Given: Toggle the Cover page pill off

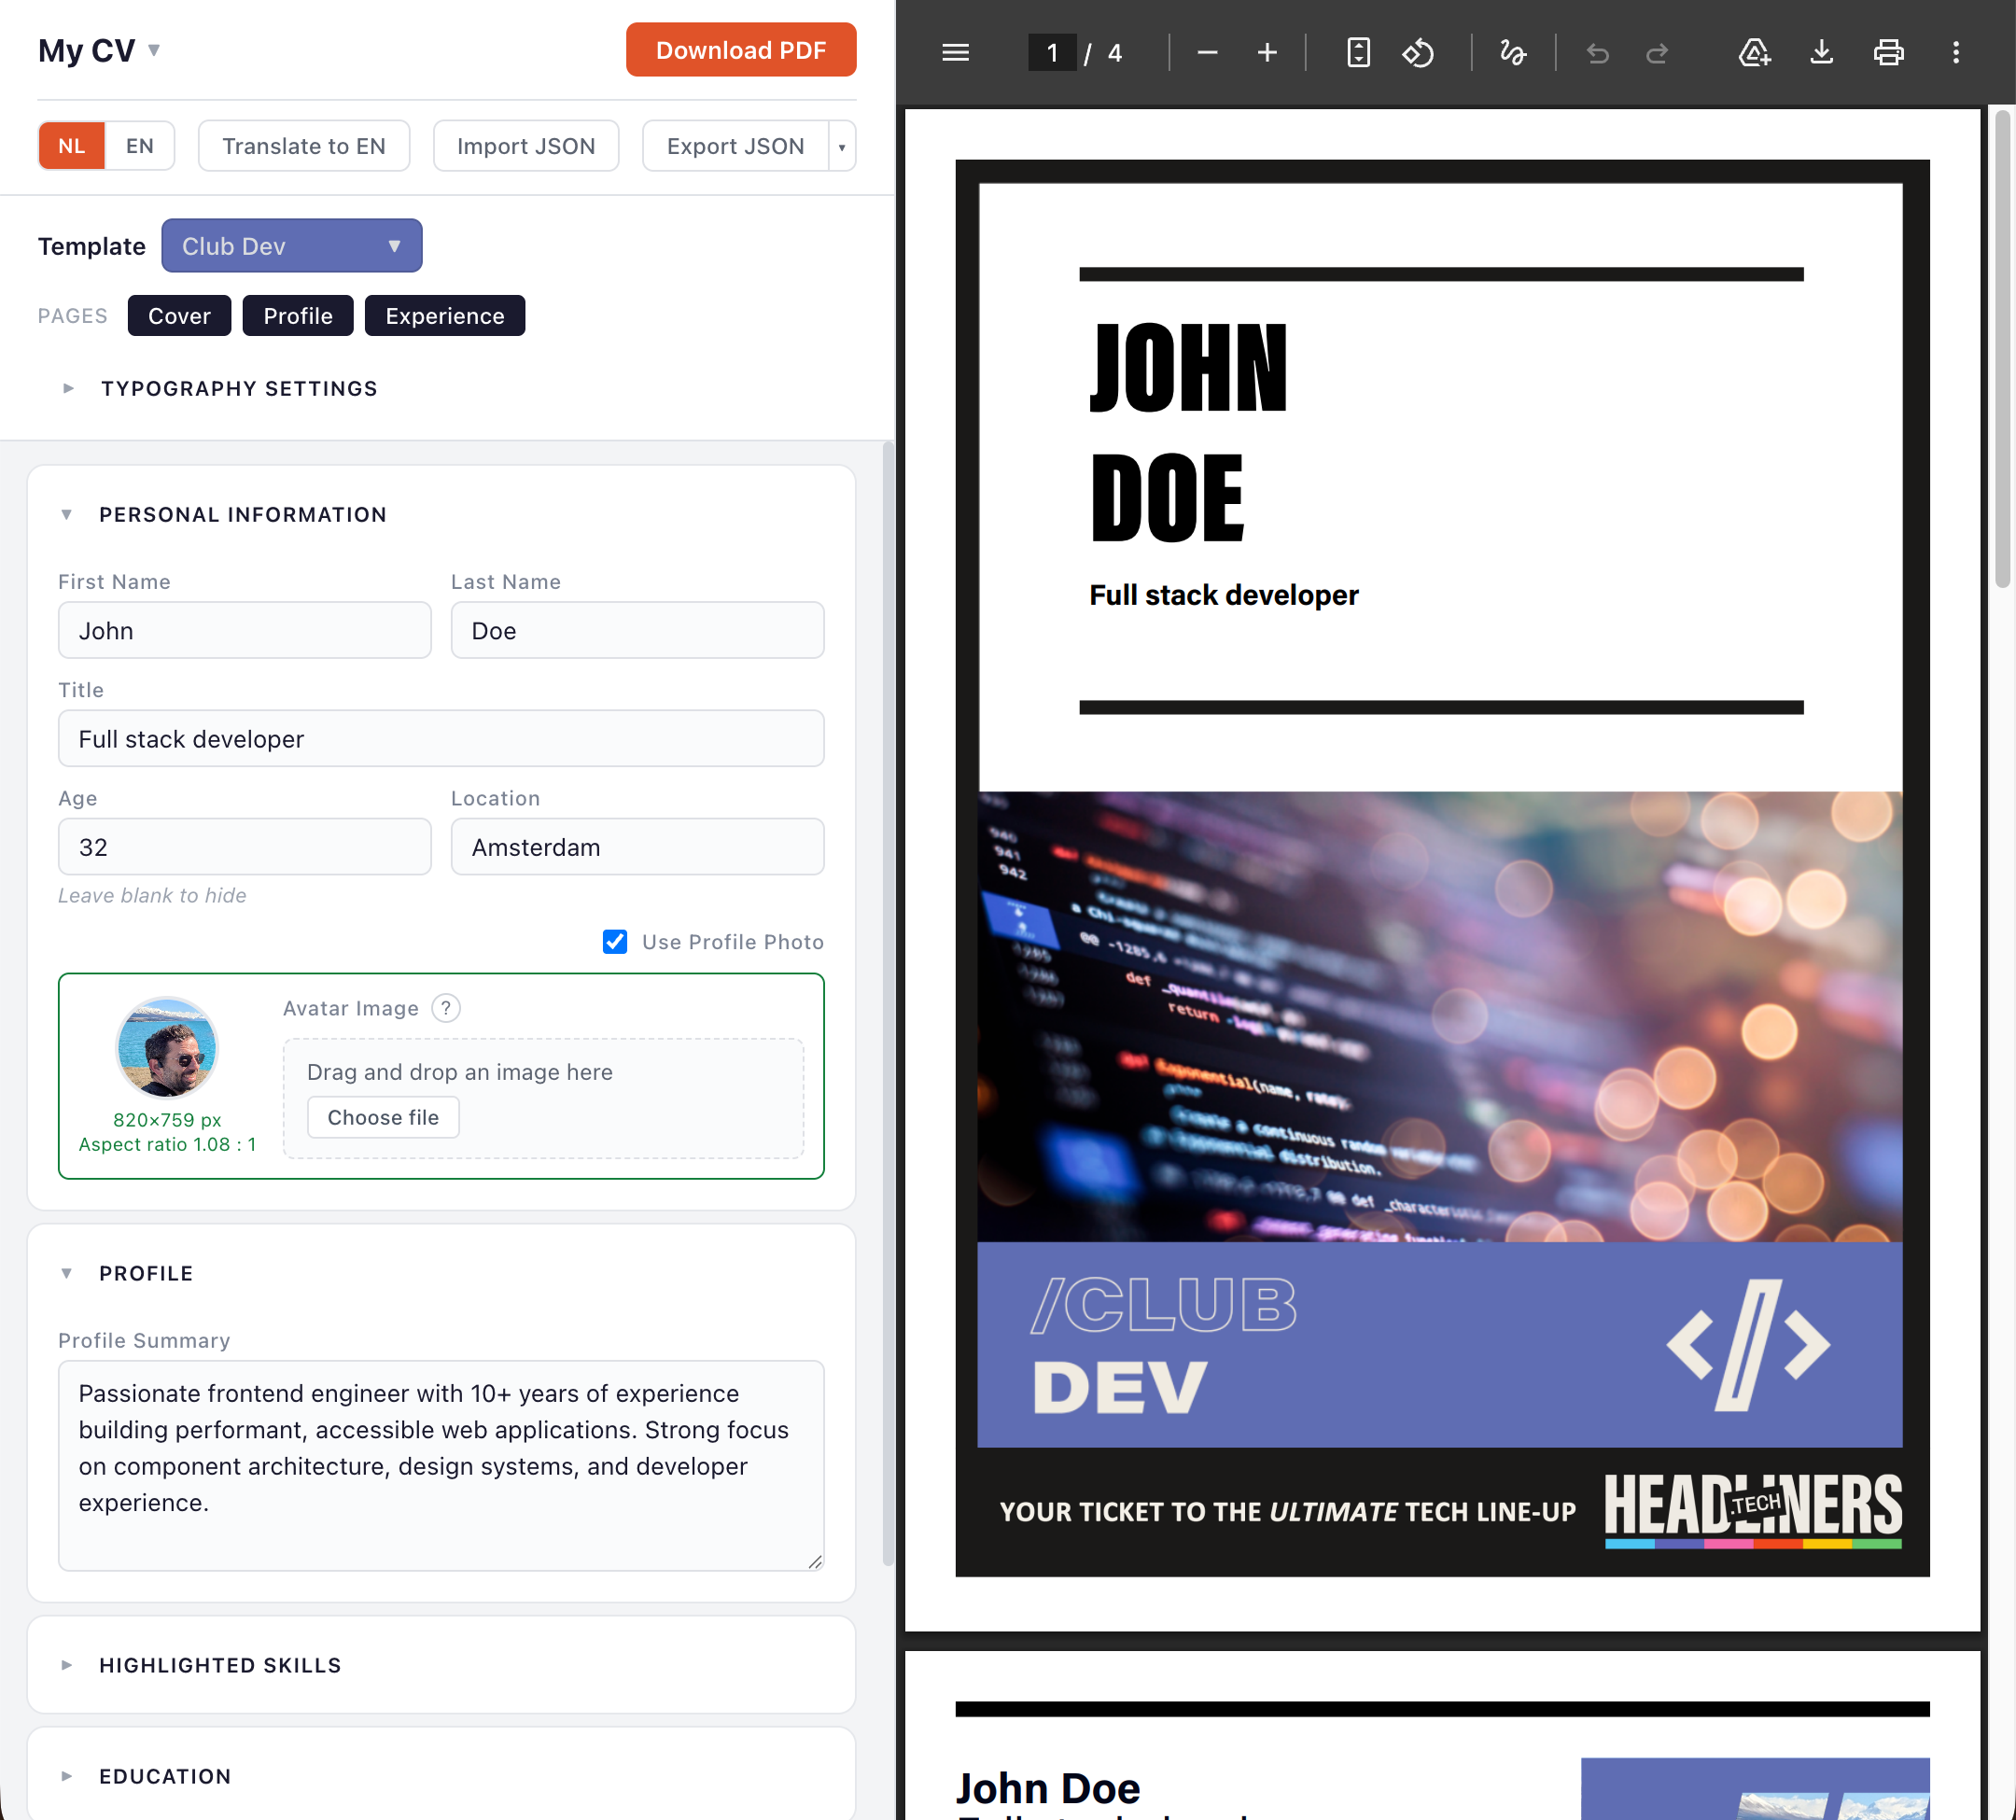Looking at the screenshot, I should 179,316.
